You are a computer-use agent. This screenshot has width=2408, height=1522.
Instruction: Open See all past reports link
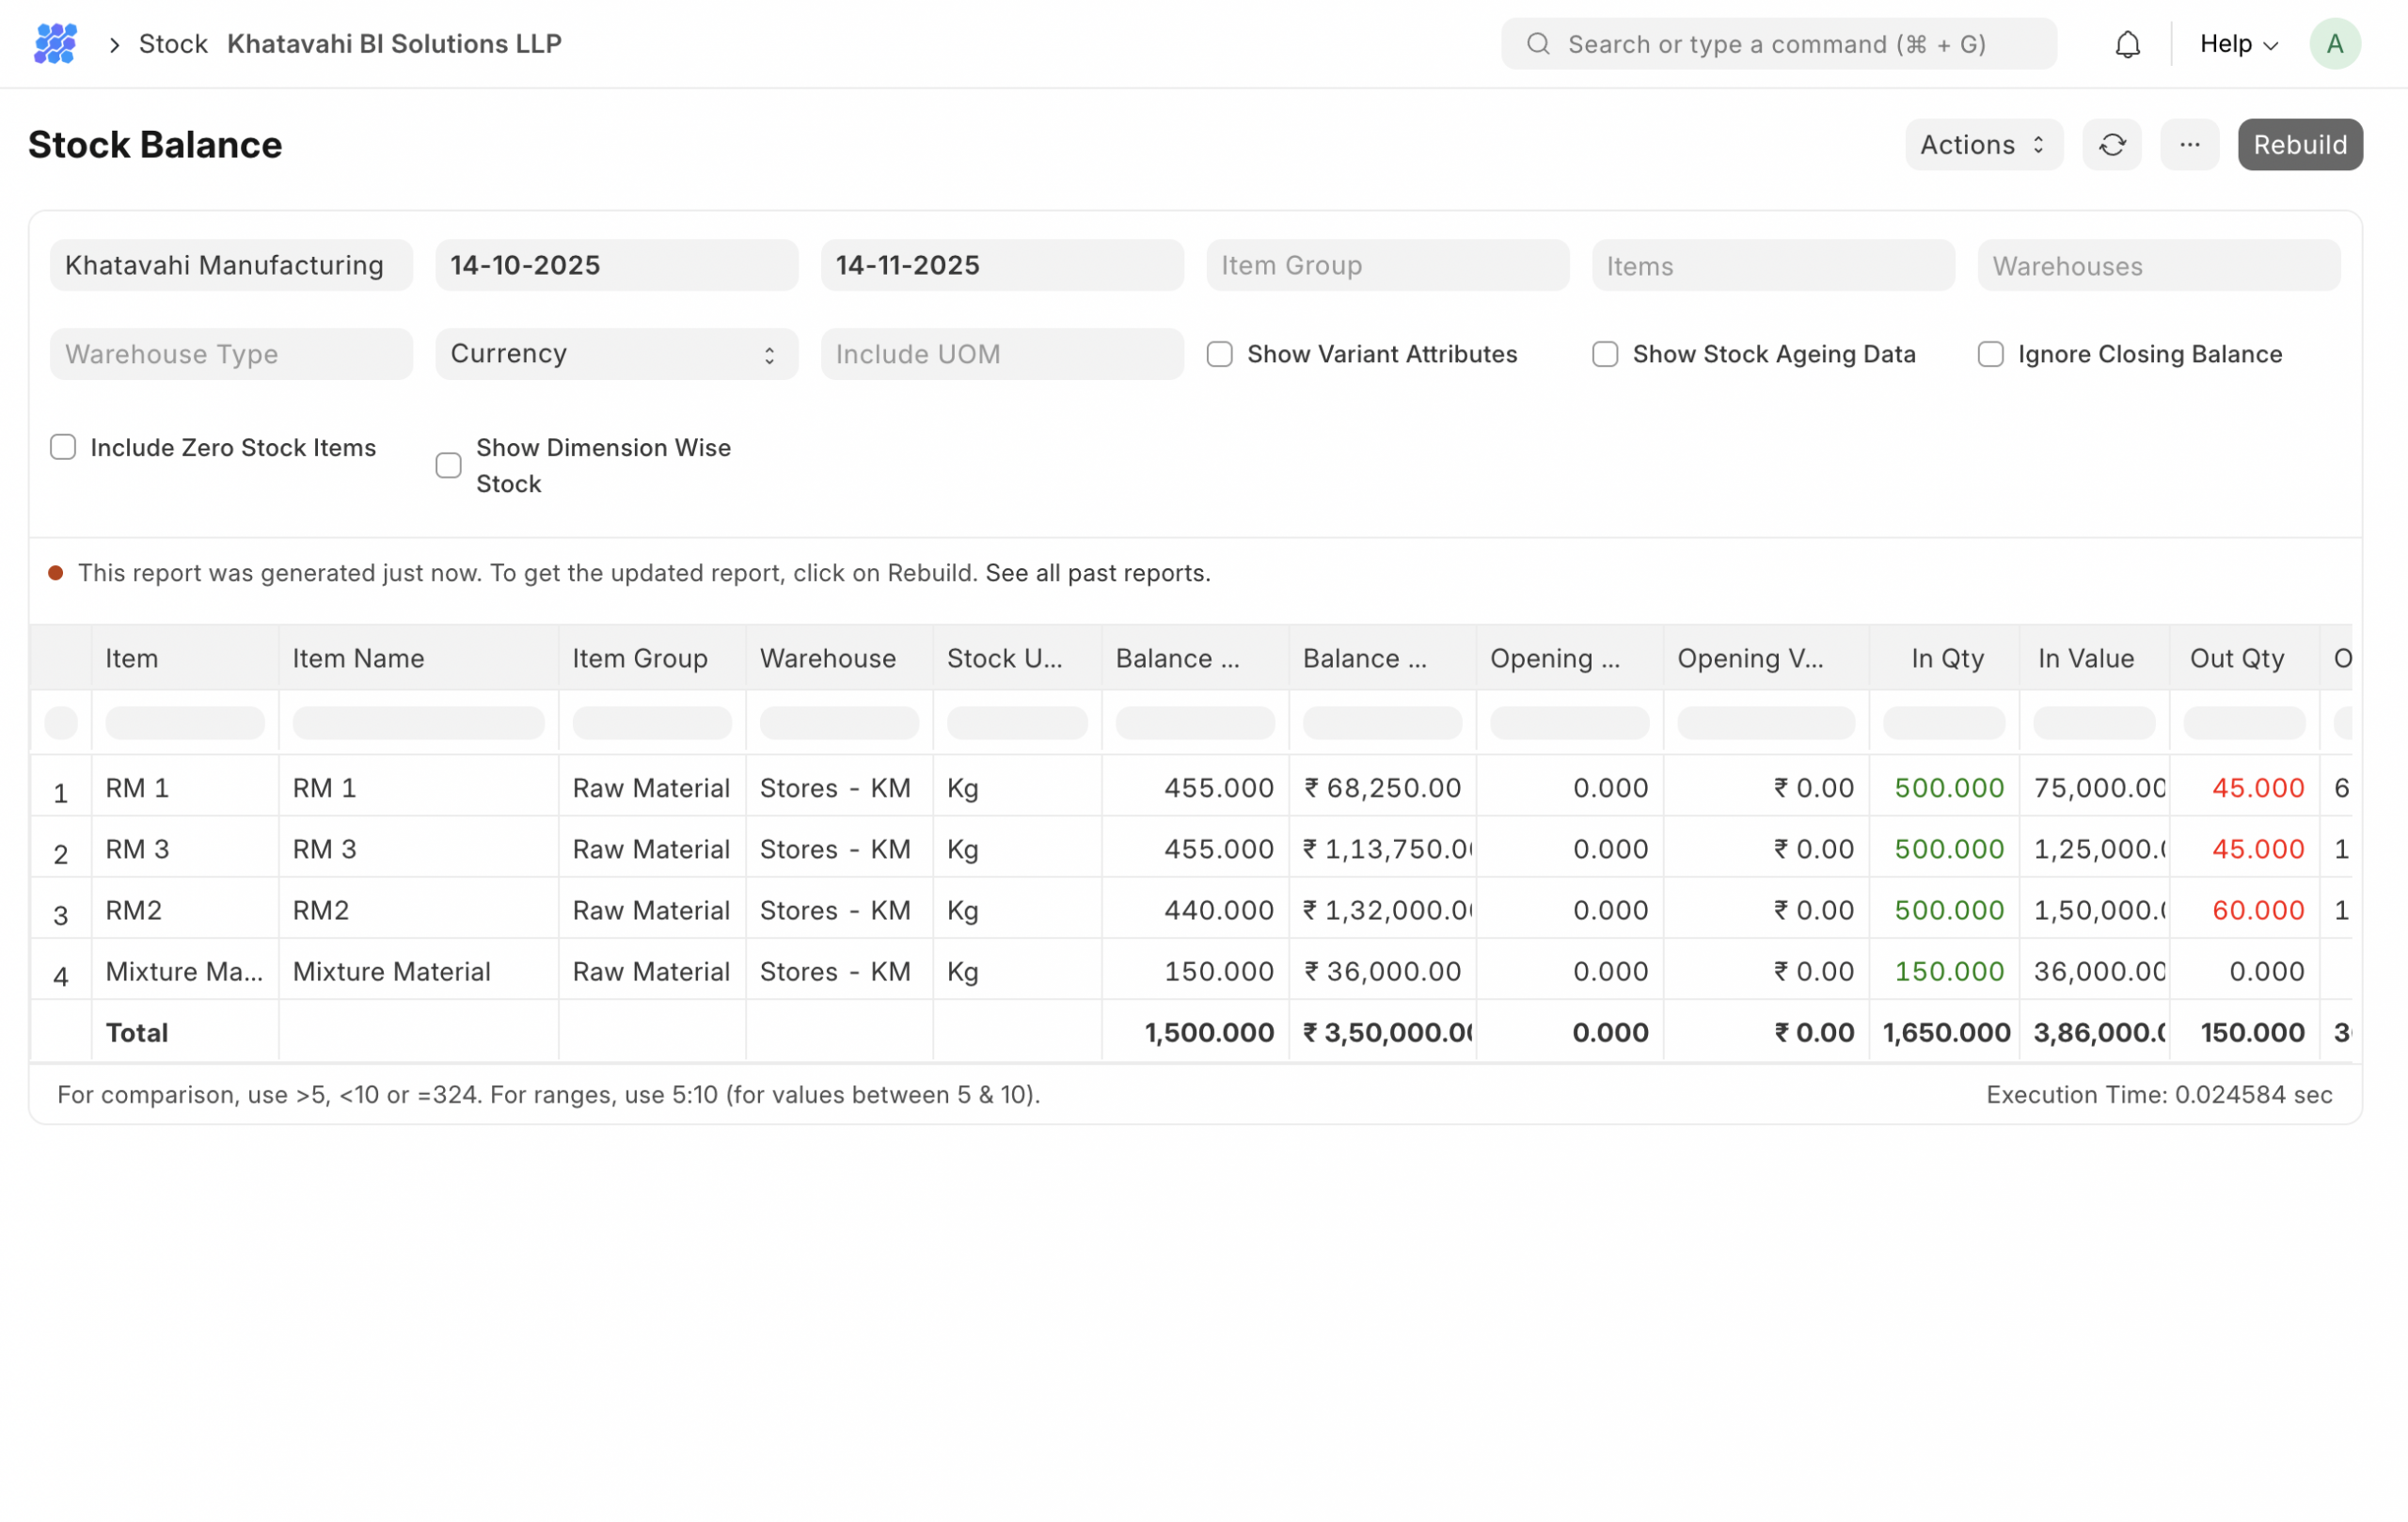[1097, 573]
